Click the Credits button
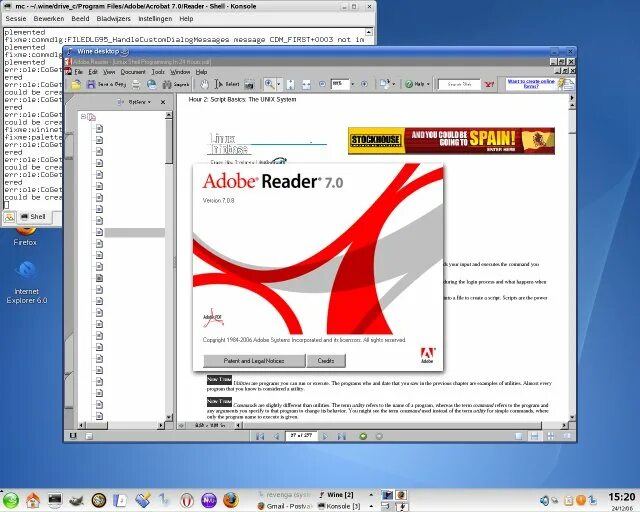This screenshot has width=640, height=512. 326,361
